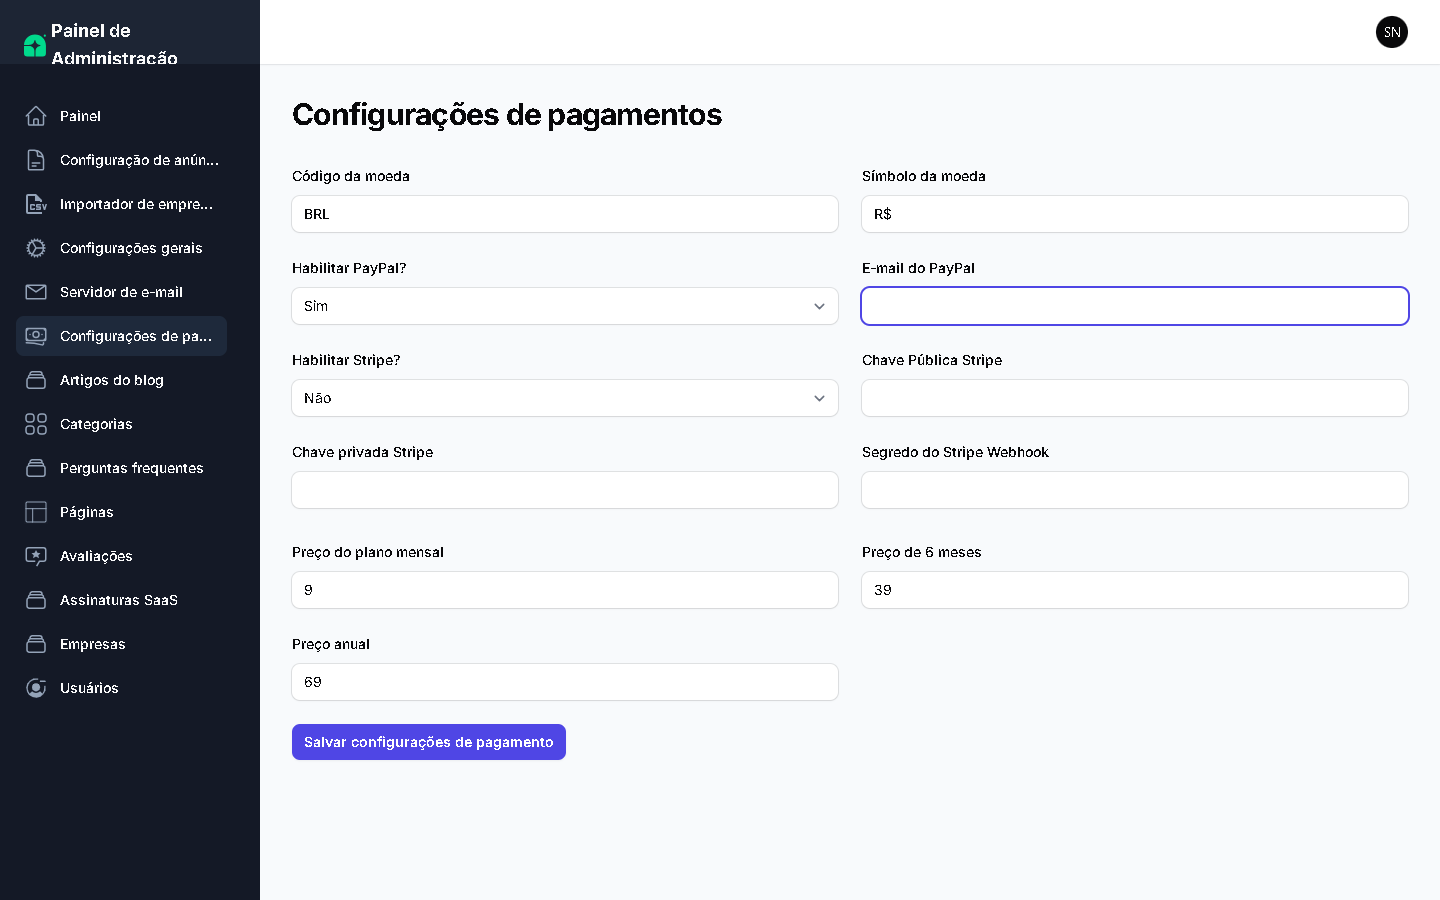Open the Habilitar PayPal dropdown
The image size is (1440, 900).
(565, 306)
